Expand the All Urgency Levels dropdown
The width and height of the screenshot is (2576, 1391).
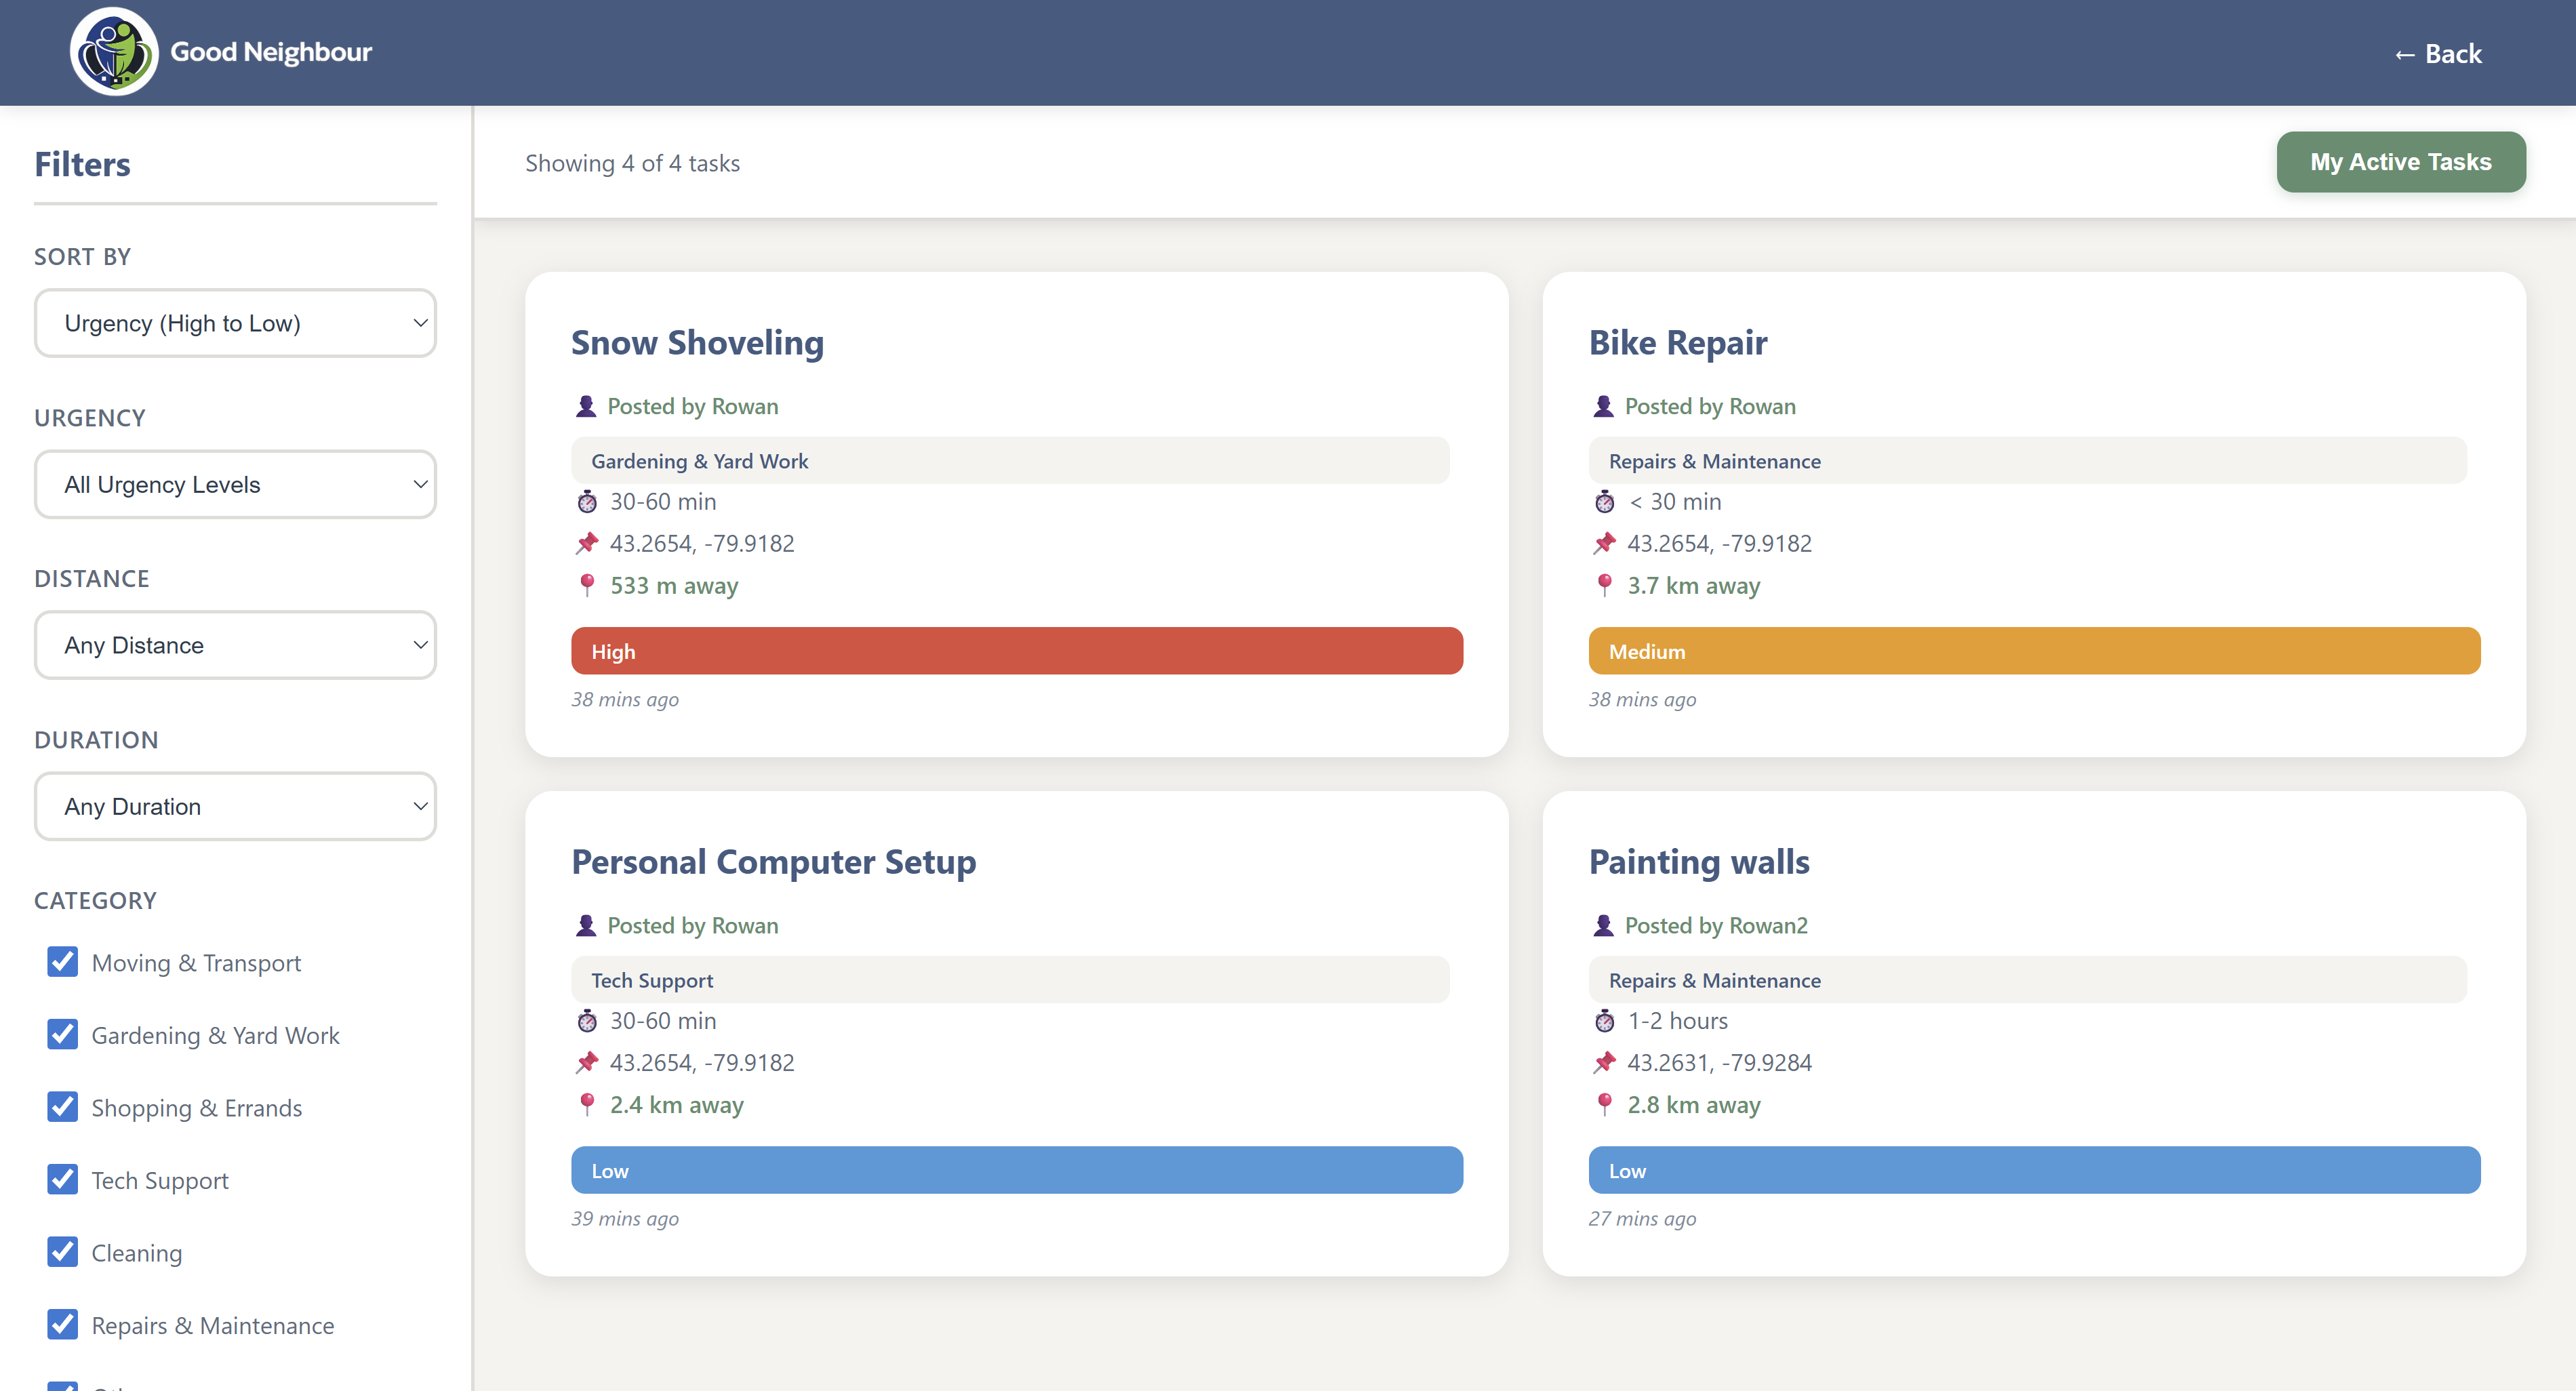(x=235, y=484)
